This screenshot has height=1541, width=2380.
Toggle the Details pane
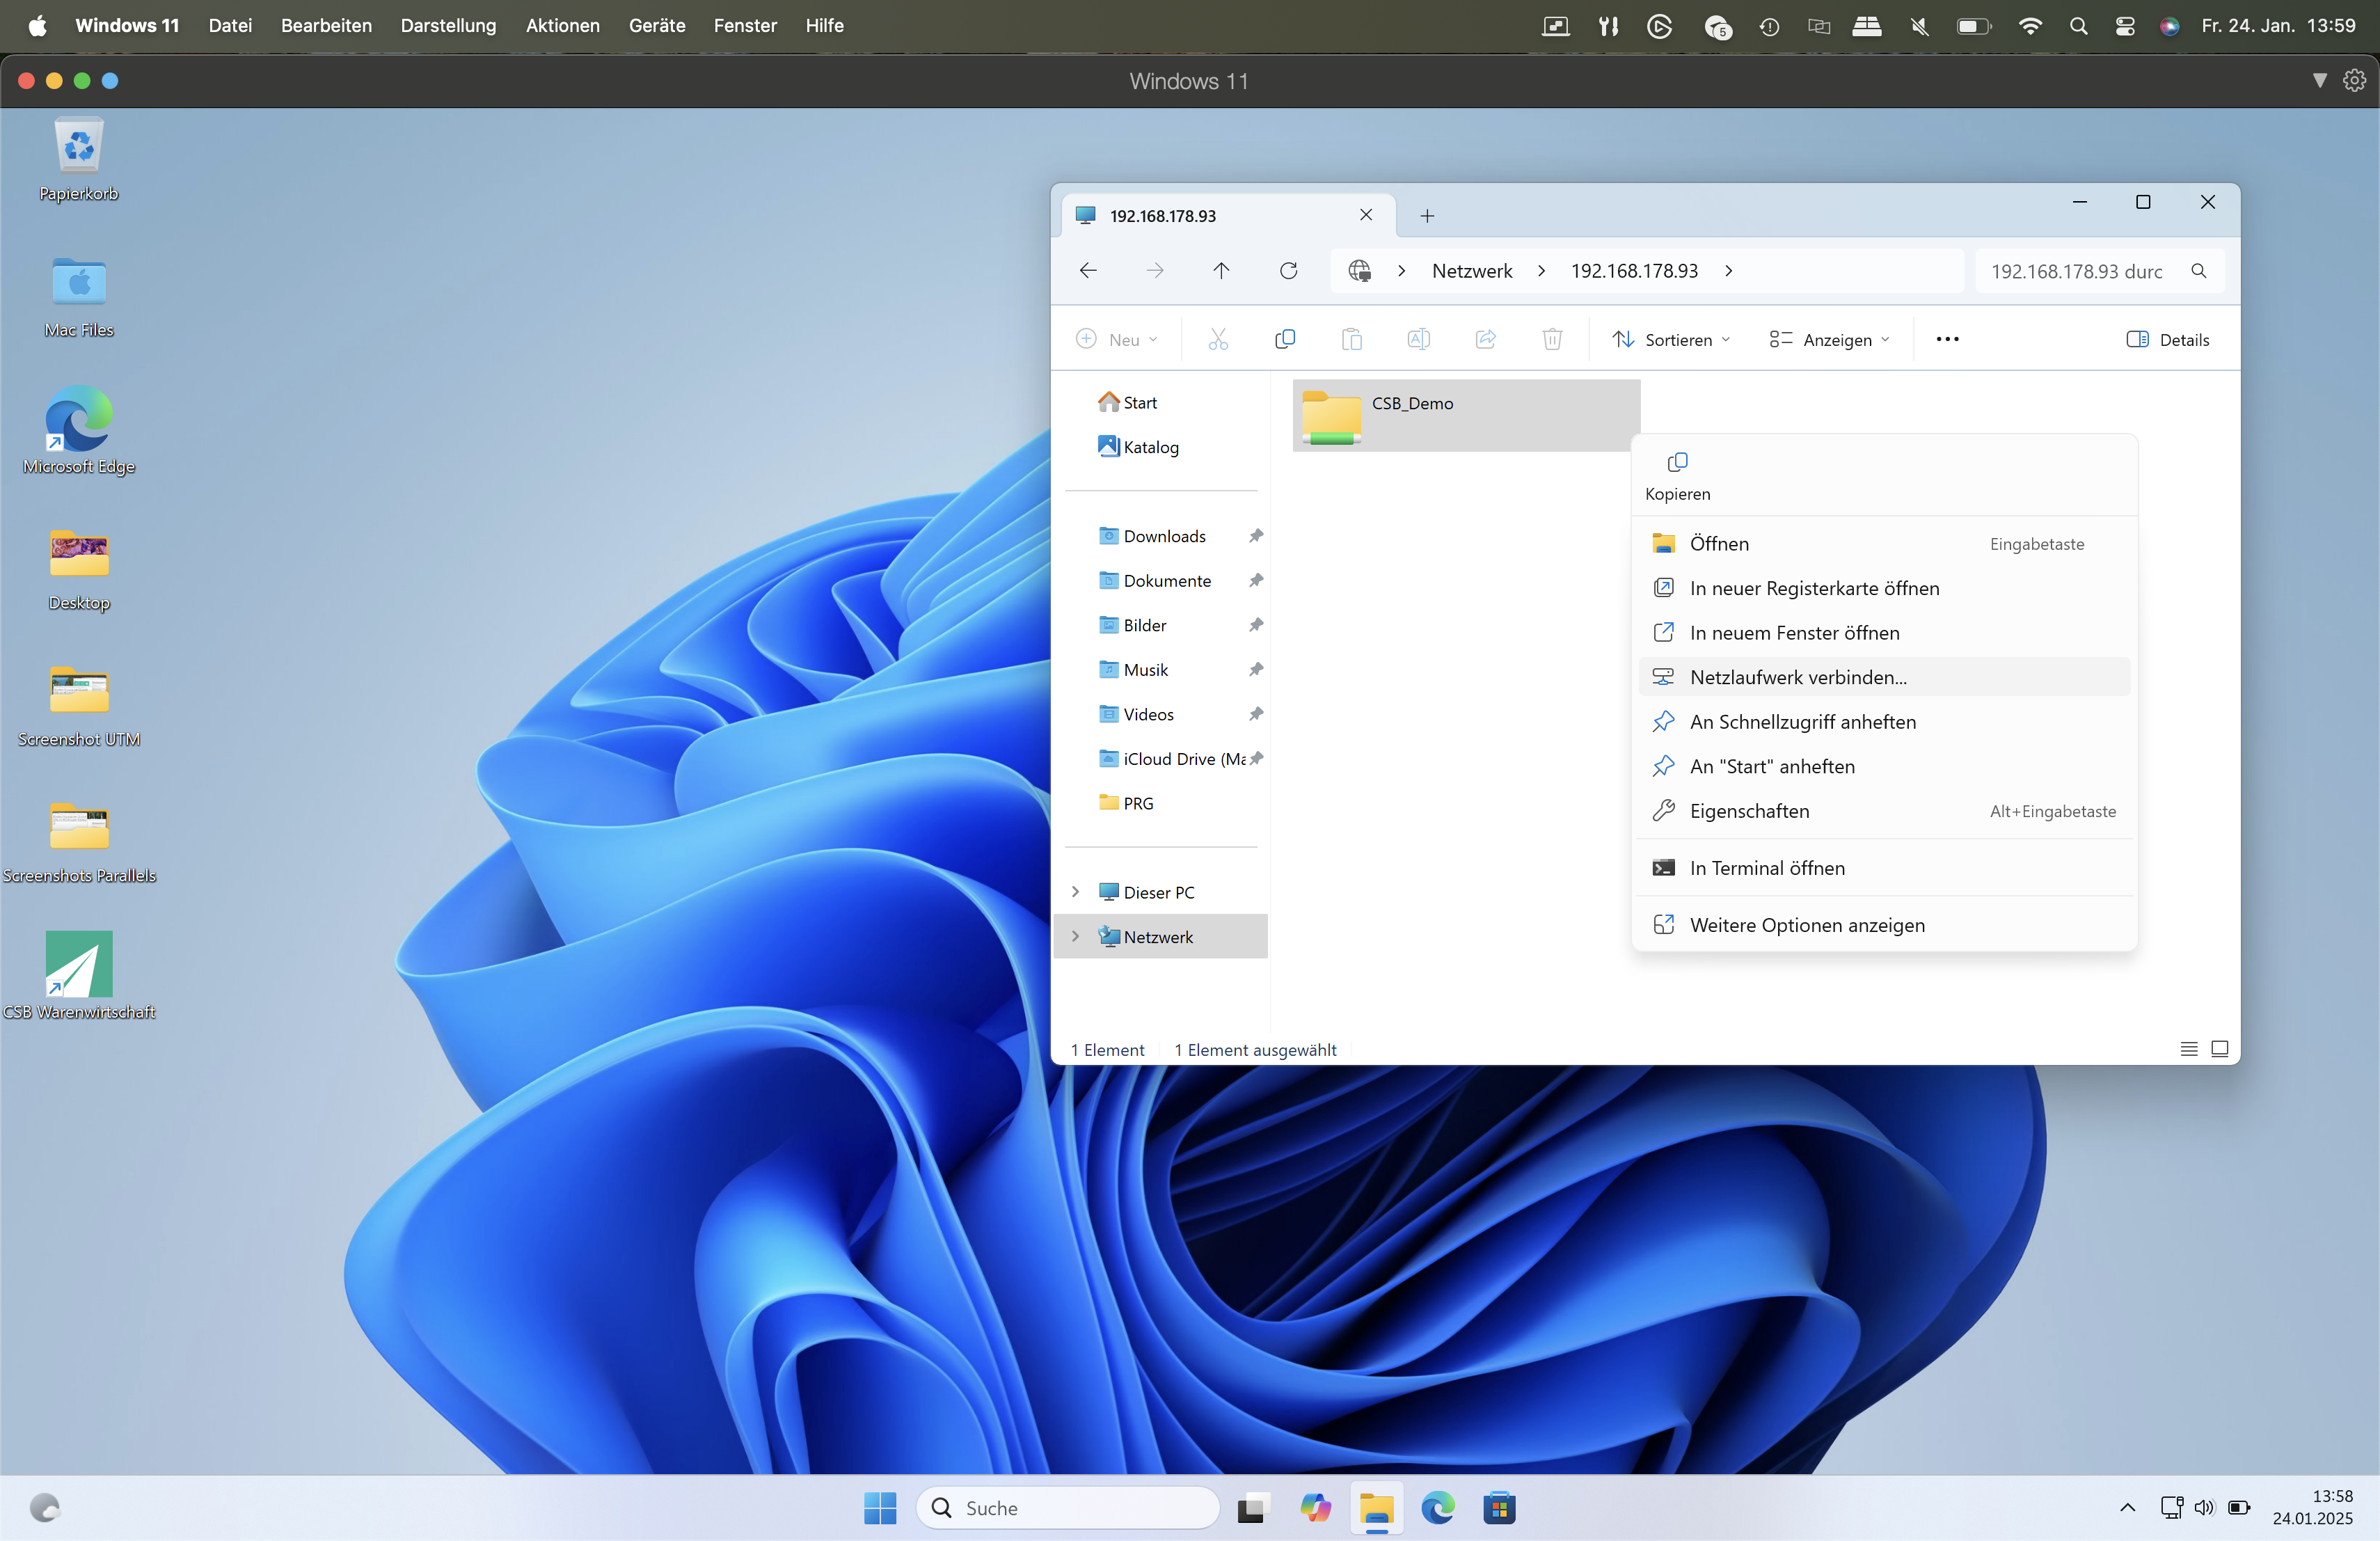(x=2167, y=340)
